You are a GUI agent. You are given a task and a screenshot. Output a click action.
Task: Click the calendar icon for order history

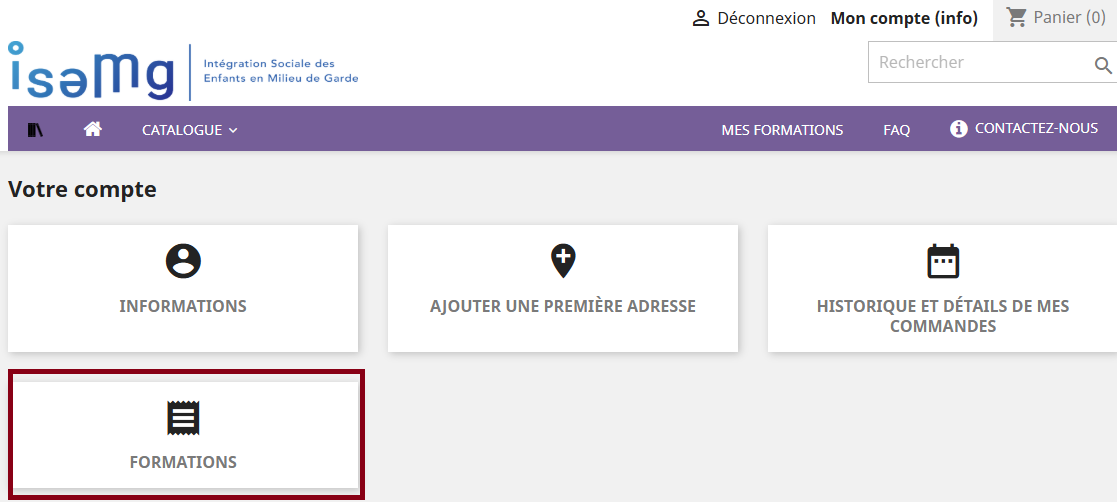click(943, 261)
